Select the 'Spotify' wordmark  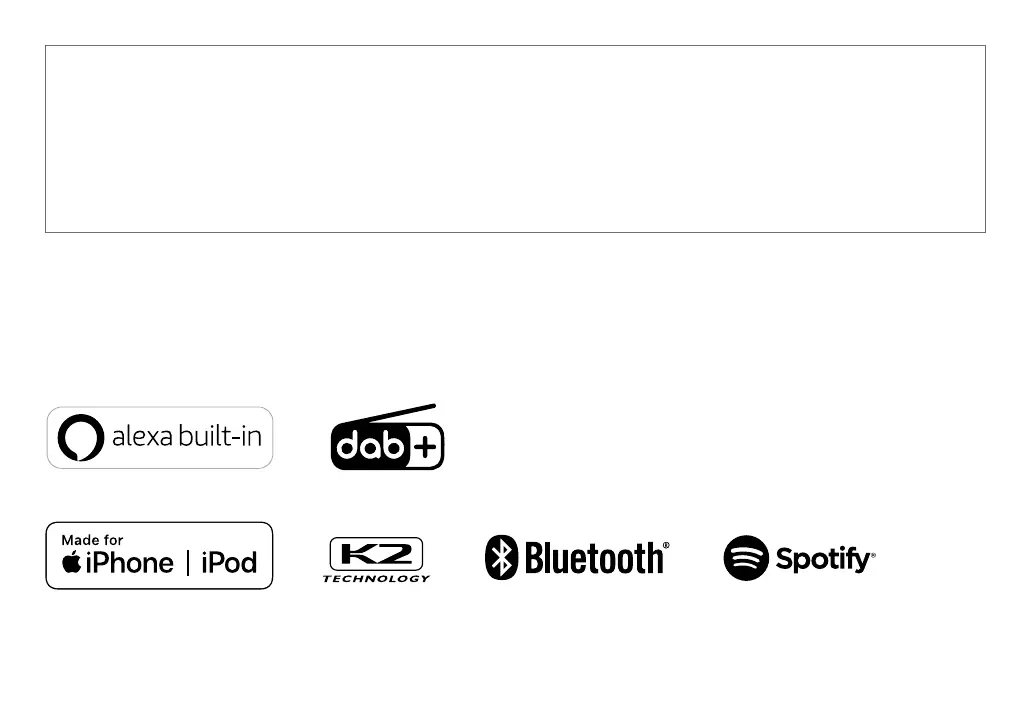pos(823,559)
